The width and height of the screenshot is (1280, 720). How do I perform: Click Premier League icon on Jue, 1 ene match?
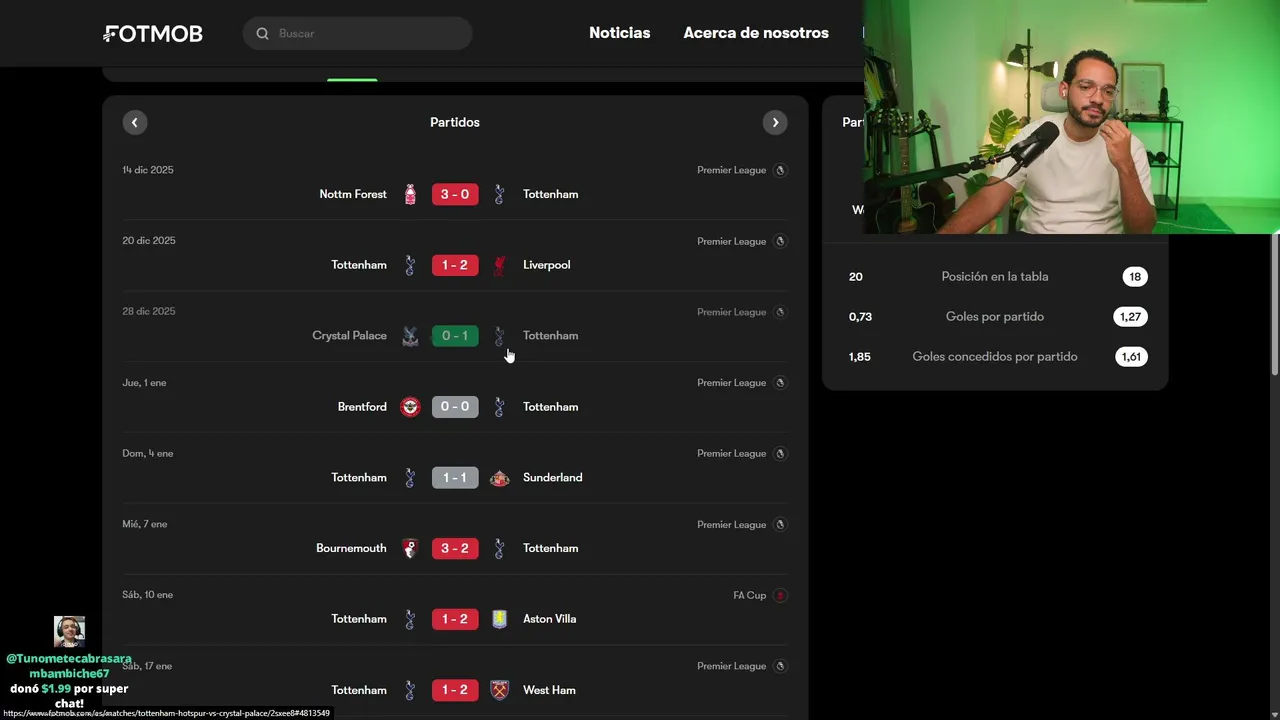[780, 383]
